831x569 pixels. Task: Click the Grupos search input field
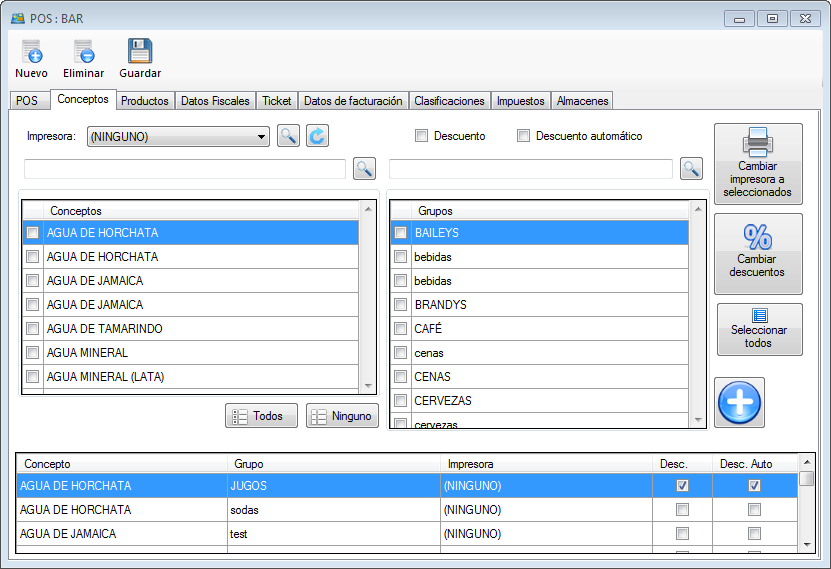[531, 169]
